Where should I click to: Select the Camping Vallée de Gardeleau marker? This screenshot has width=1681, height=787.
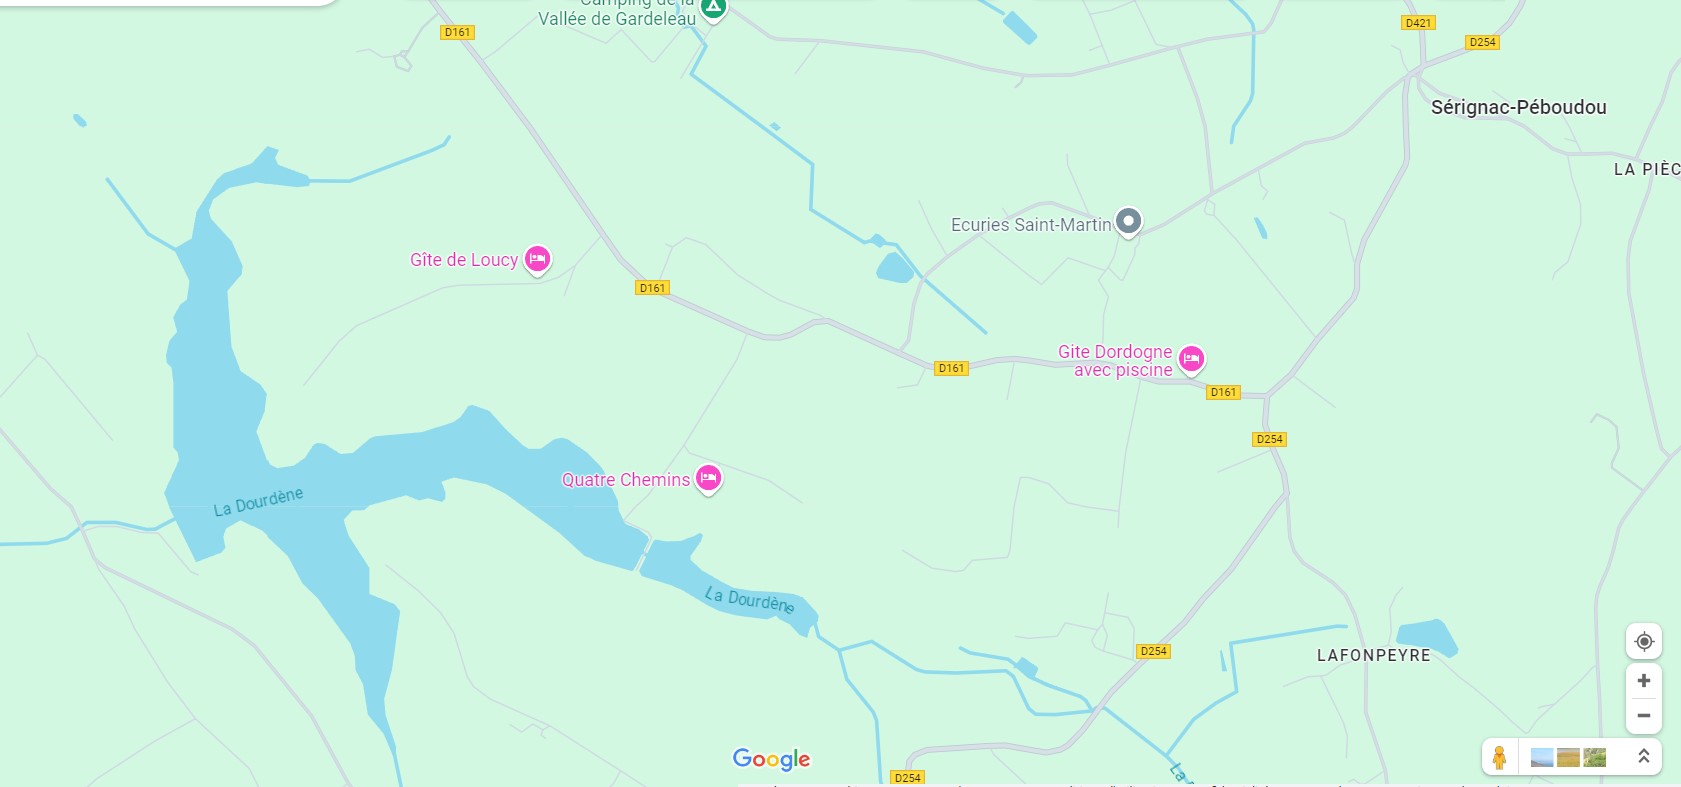point(713,6)
